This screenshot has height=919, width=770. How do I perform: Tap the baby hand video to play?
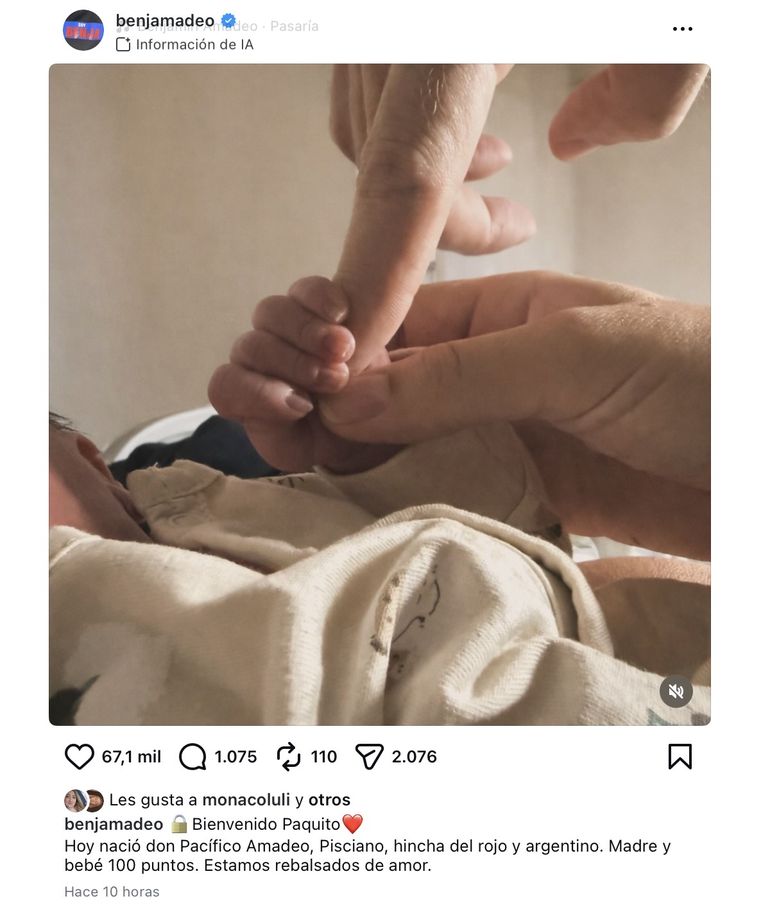380,394
